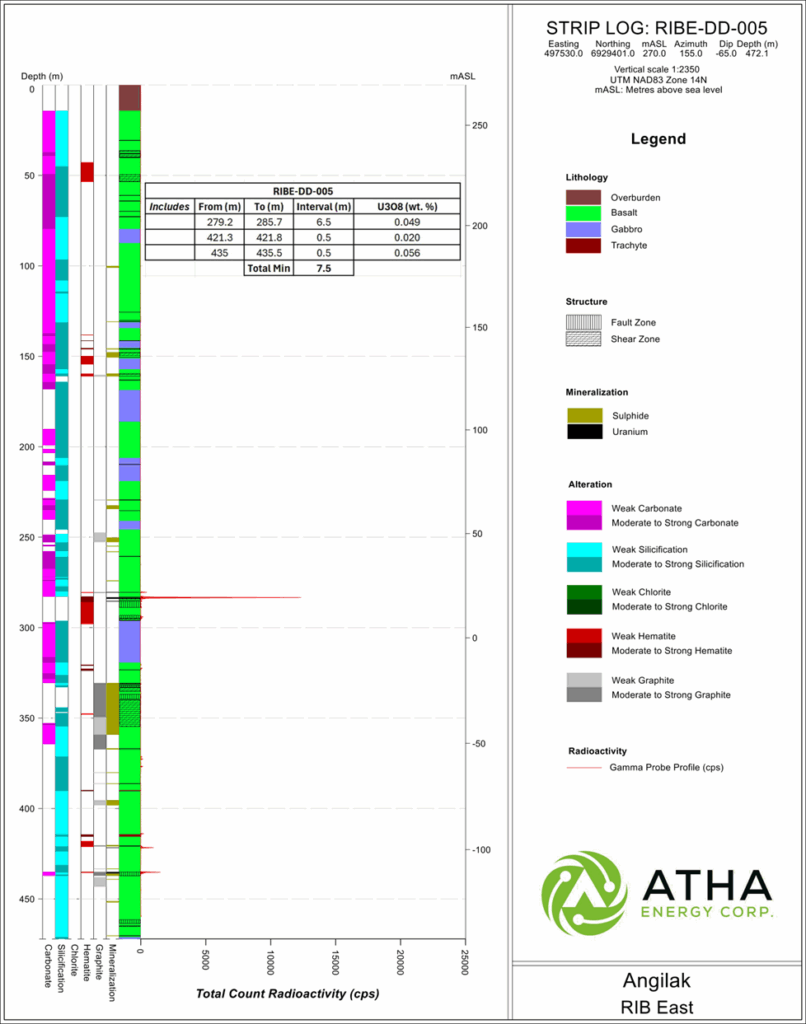Click the STRIP LOG: RIBE-DD-005 title
The width and height of the screenshot is (806, 1024).
click(x=657, y=28)
